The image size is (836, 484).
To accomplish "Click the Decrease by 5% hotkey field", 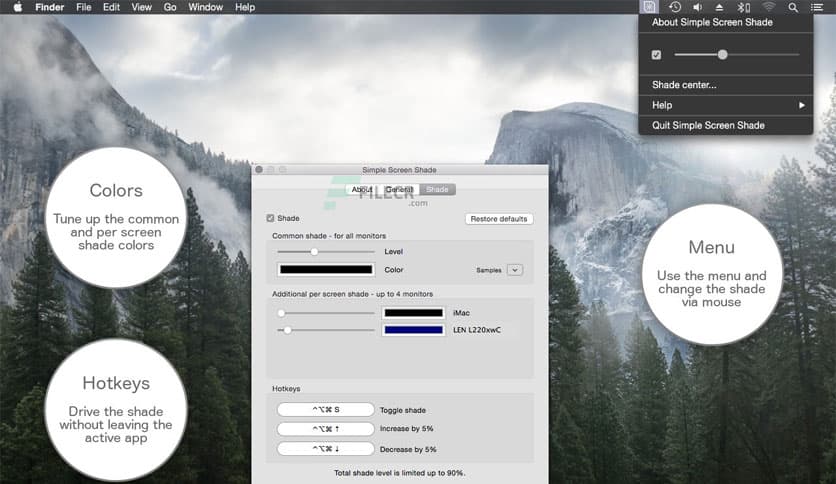I will pyautogui.click(x=326, y=449).
